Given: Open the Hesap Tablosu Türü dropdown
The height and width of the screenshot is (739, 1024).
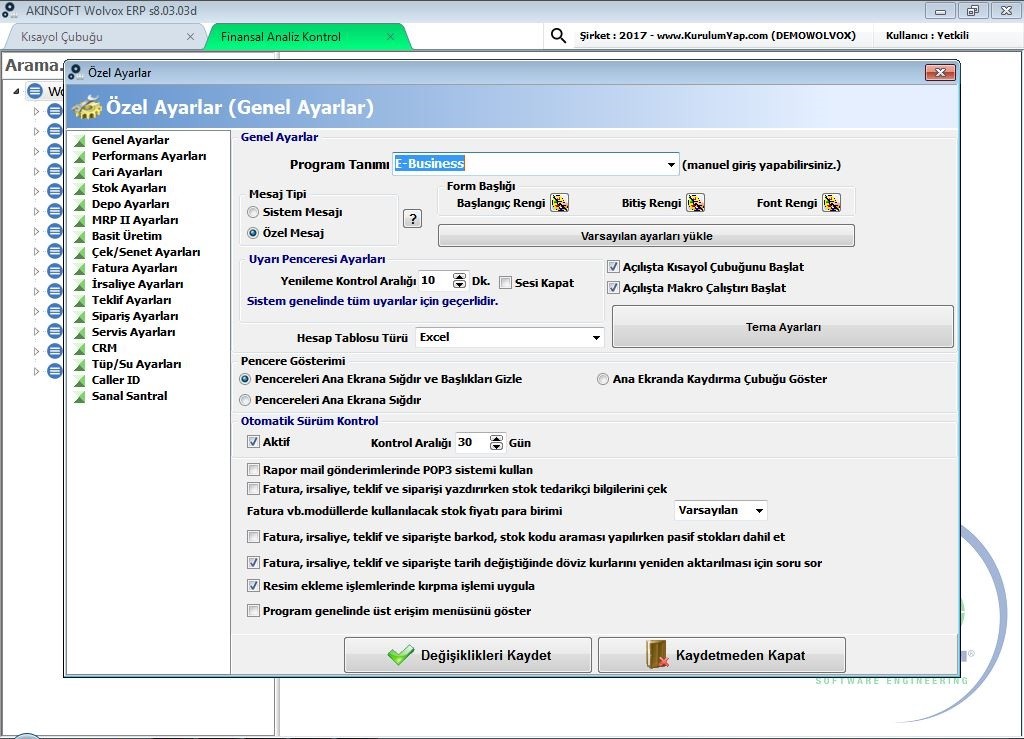Looking at the screenshot, I should point(596,338).
